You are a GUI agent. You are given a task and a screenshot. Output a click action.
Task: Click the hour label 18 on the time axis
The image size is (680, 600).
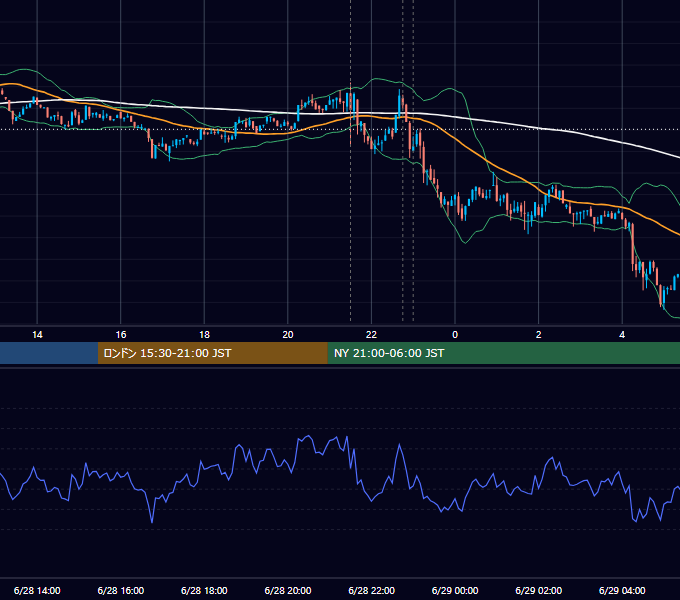coord(204,335)
